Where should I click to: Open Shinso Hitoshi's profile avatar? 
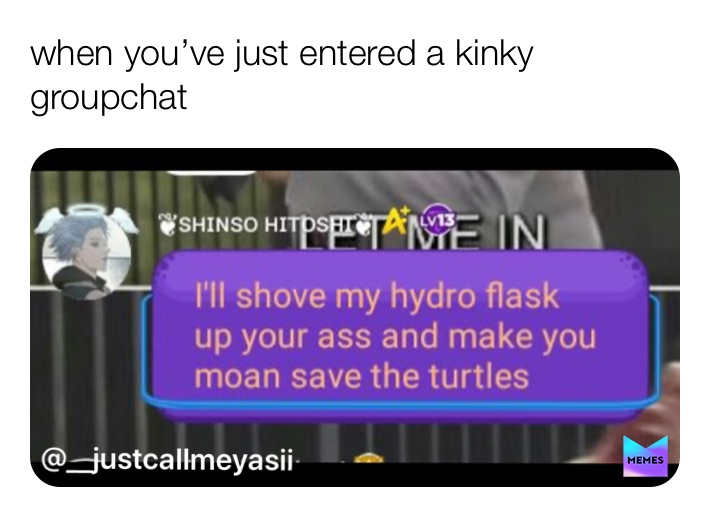[x=86, y=257]
